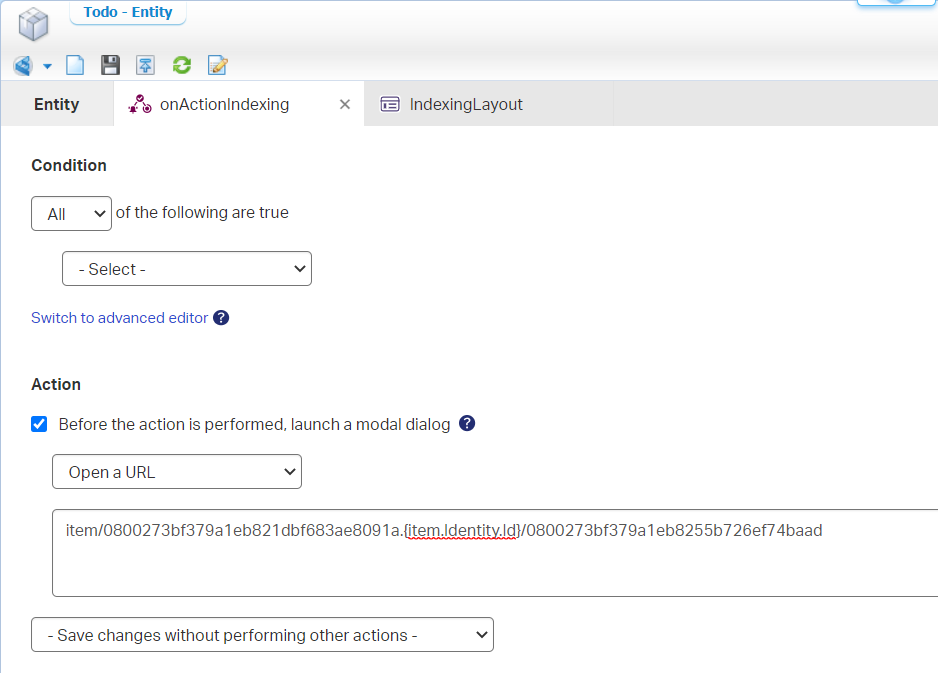The image size is (938, 673).
Task: Click the blue back arrow icon
Action: [23, 66]
